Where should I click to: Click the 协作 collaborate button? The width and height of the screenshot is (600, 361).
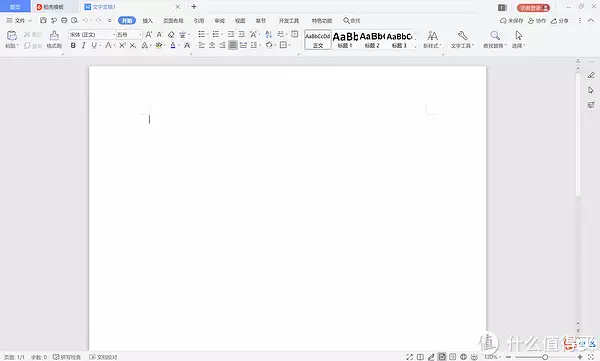click(x=537, y=21)
